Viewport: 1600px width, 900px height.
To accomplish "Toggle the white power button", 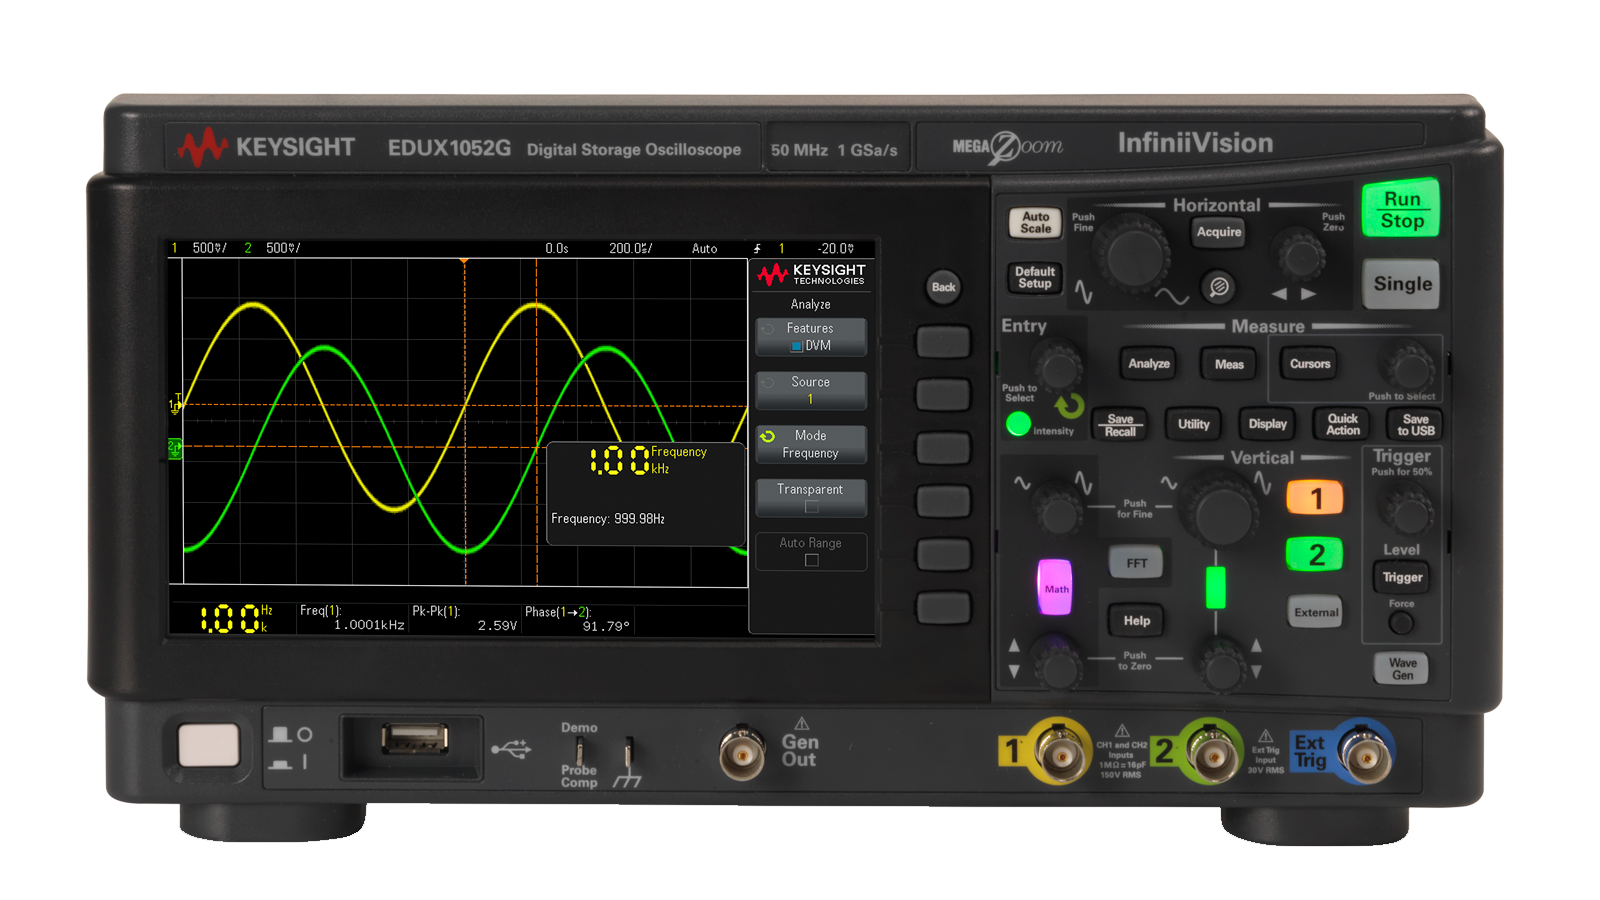I will click(x=209, y=746).
